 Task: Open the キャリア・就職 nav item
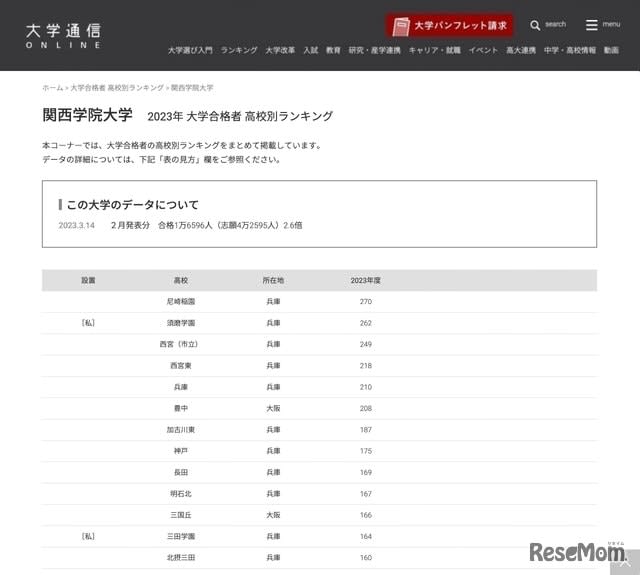435,50
